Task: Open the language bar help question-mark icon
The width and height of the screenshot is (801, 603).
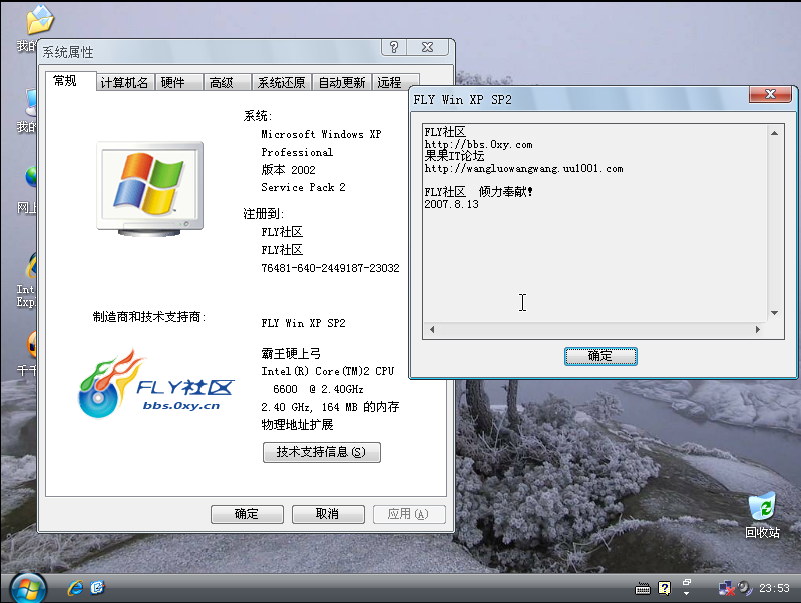Action: 665,589
